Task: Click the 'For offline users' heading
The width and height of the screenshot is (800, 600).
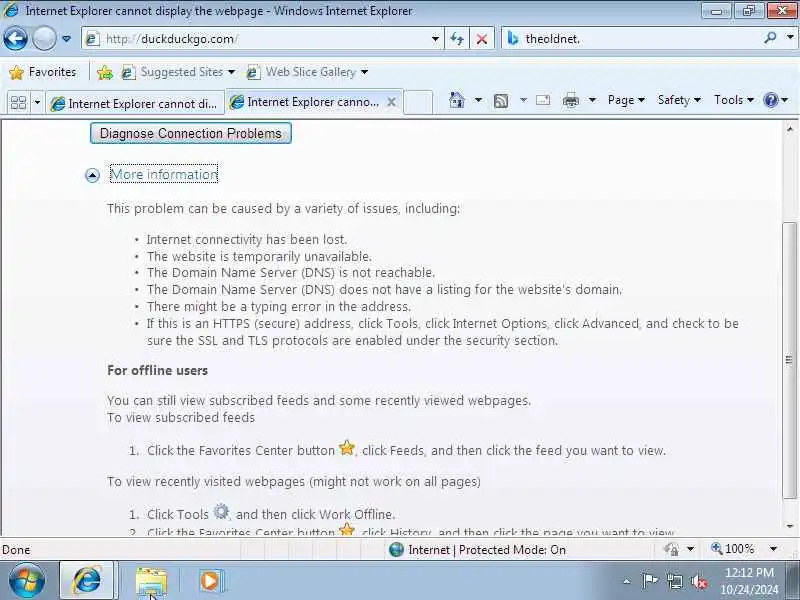Action: (x=158, y=370)
